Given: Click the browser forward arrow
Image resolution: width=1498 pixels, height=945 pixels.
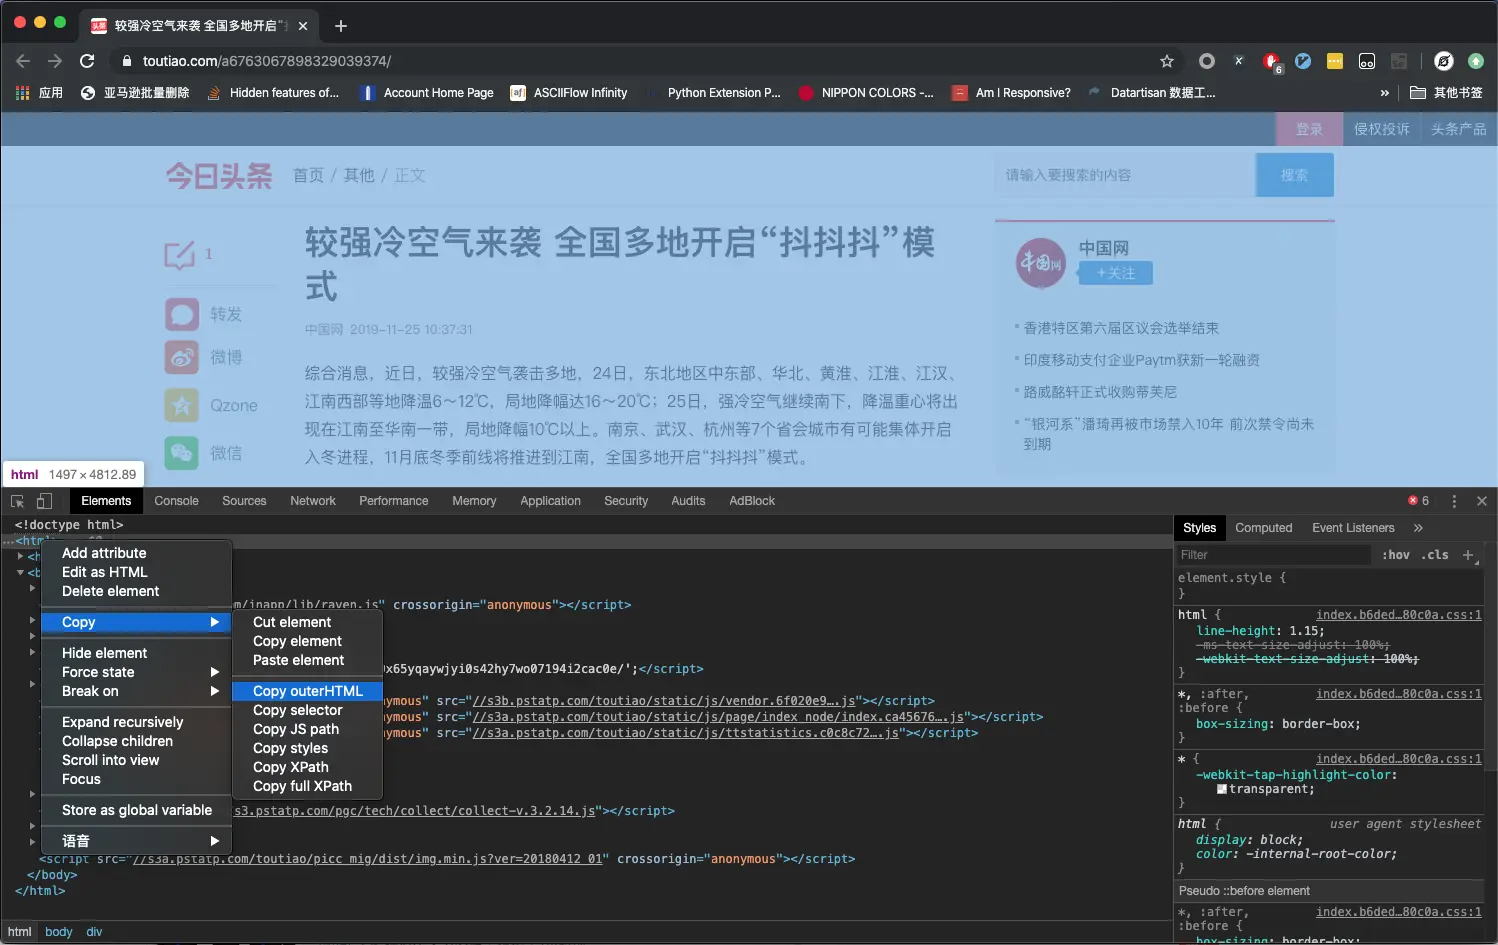Looking at the screenshot, I should [x=55, y=61].
